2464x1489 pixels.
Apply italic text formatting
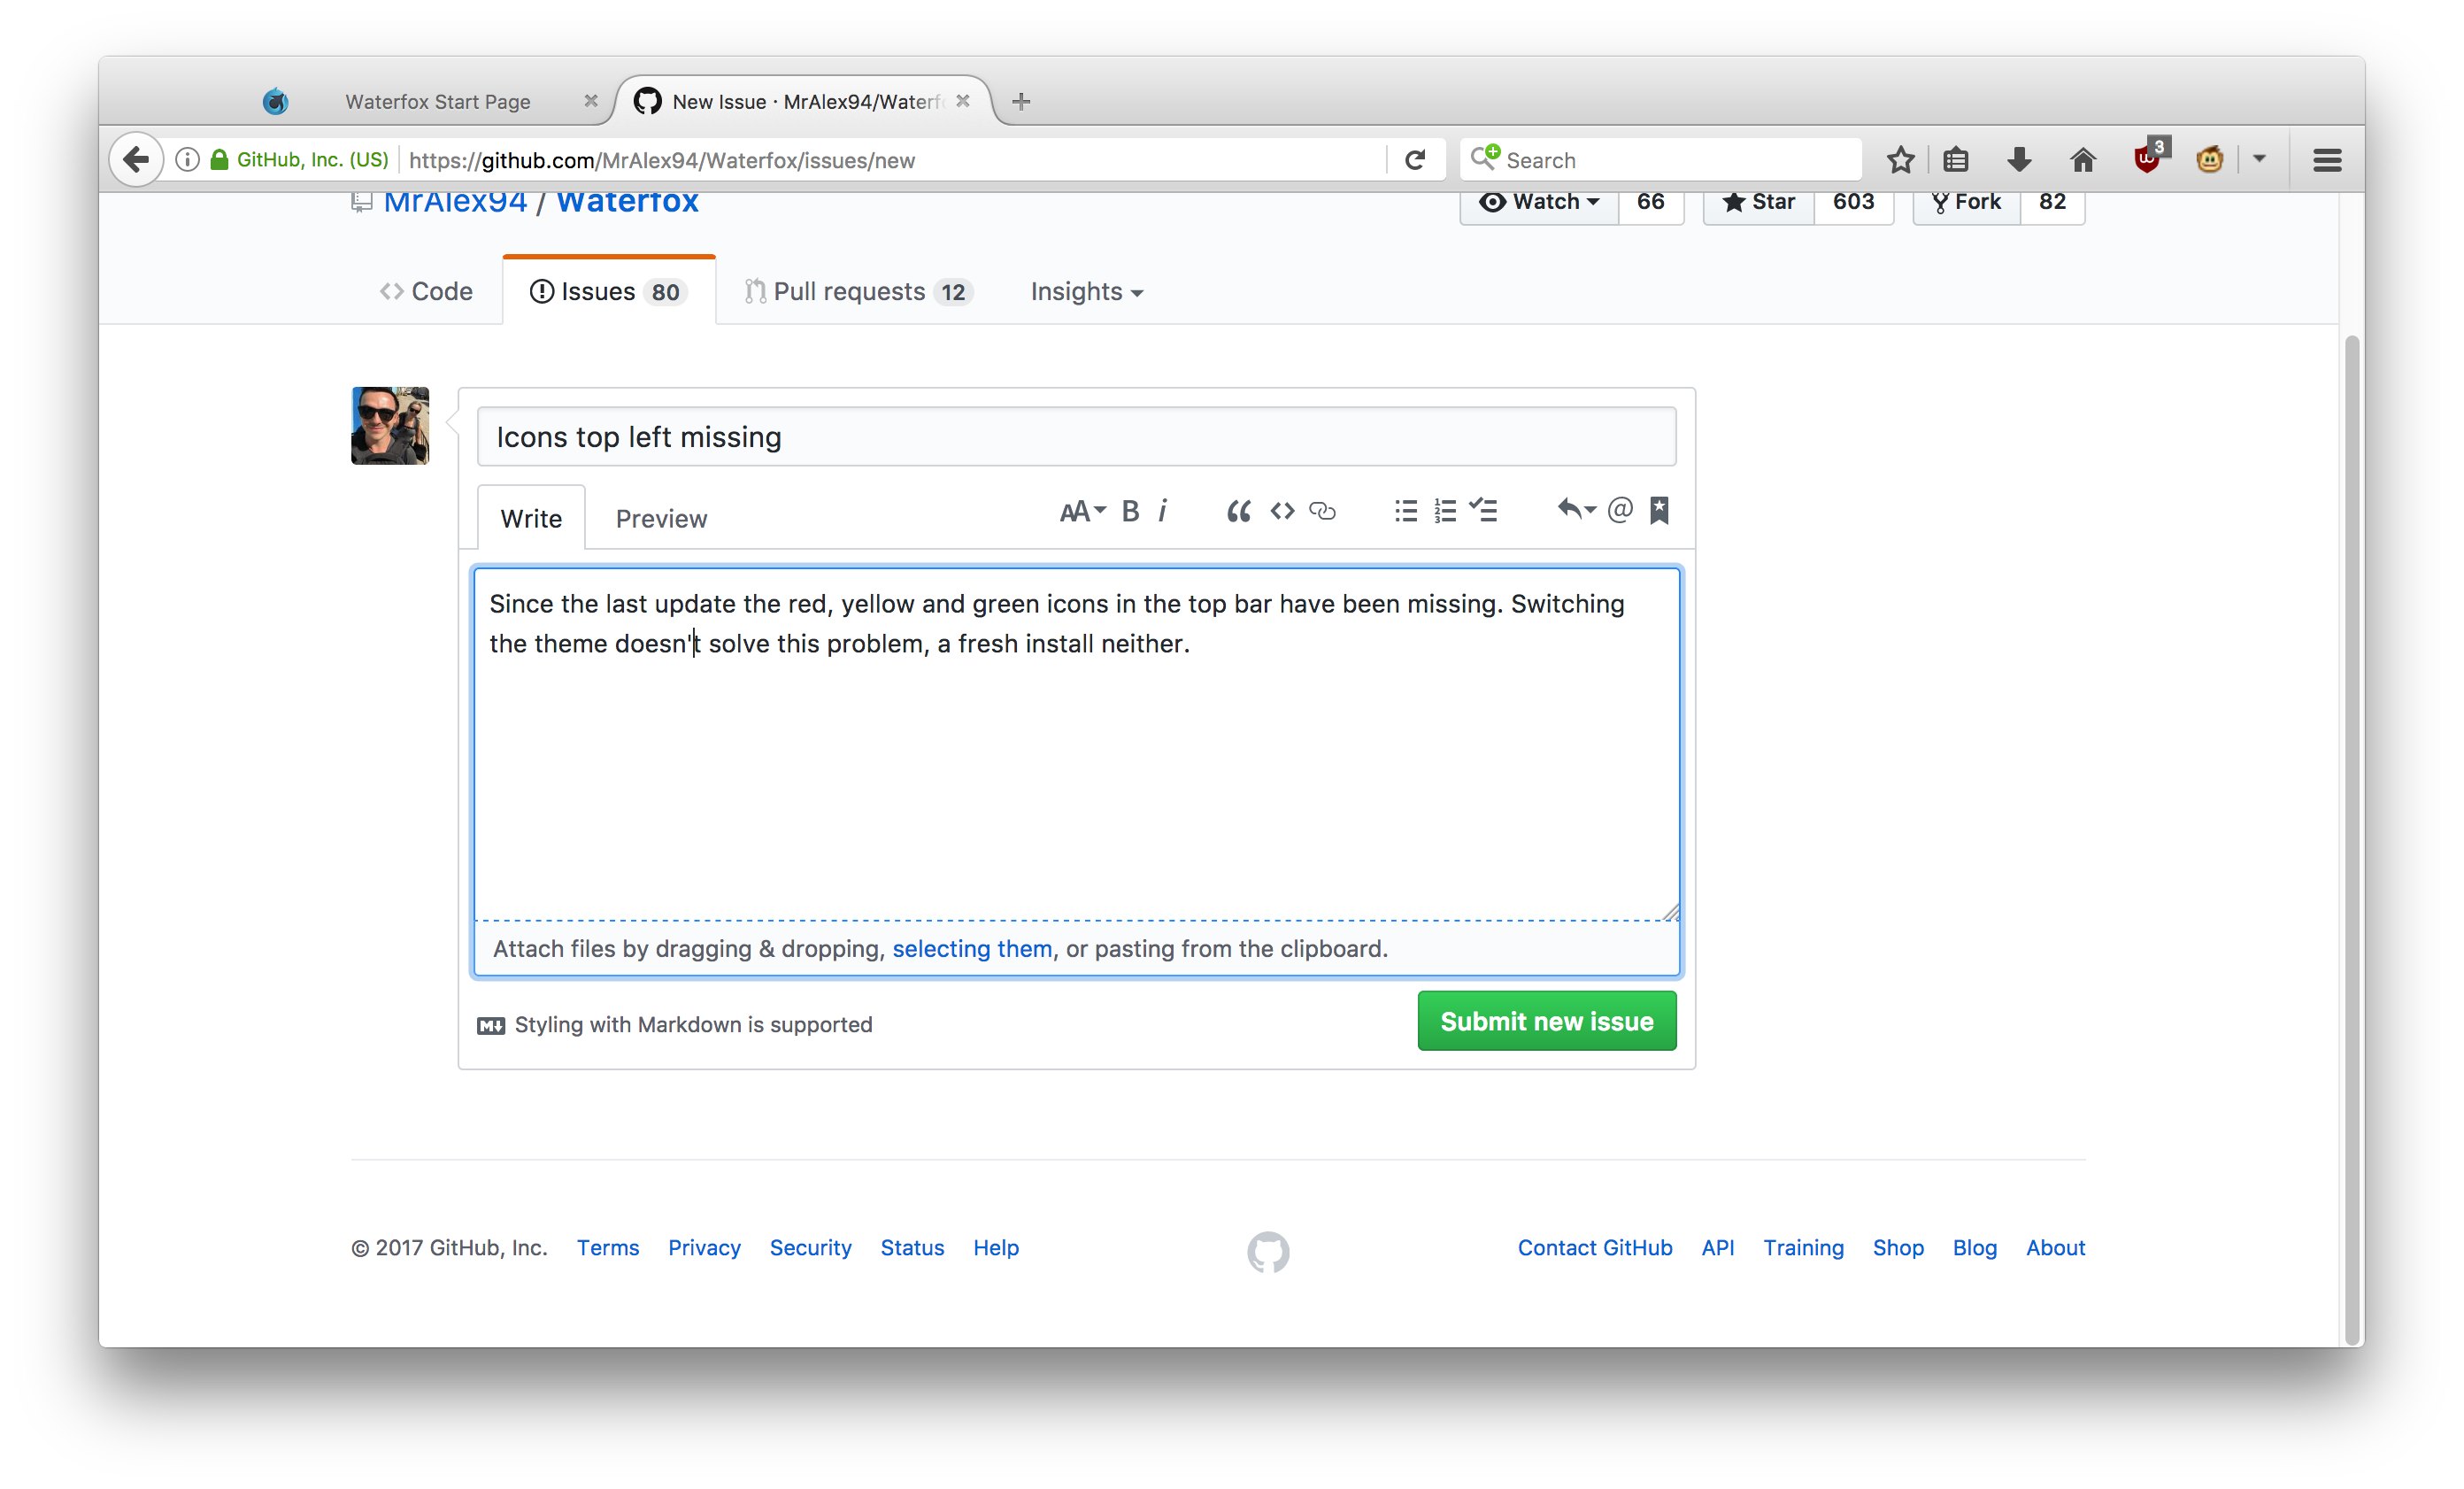(x=1162, y=511)
